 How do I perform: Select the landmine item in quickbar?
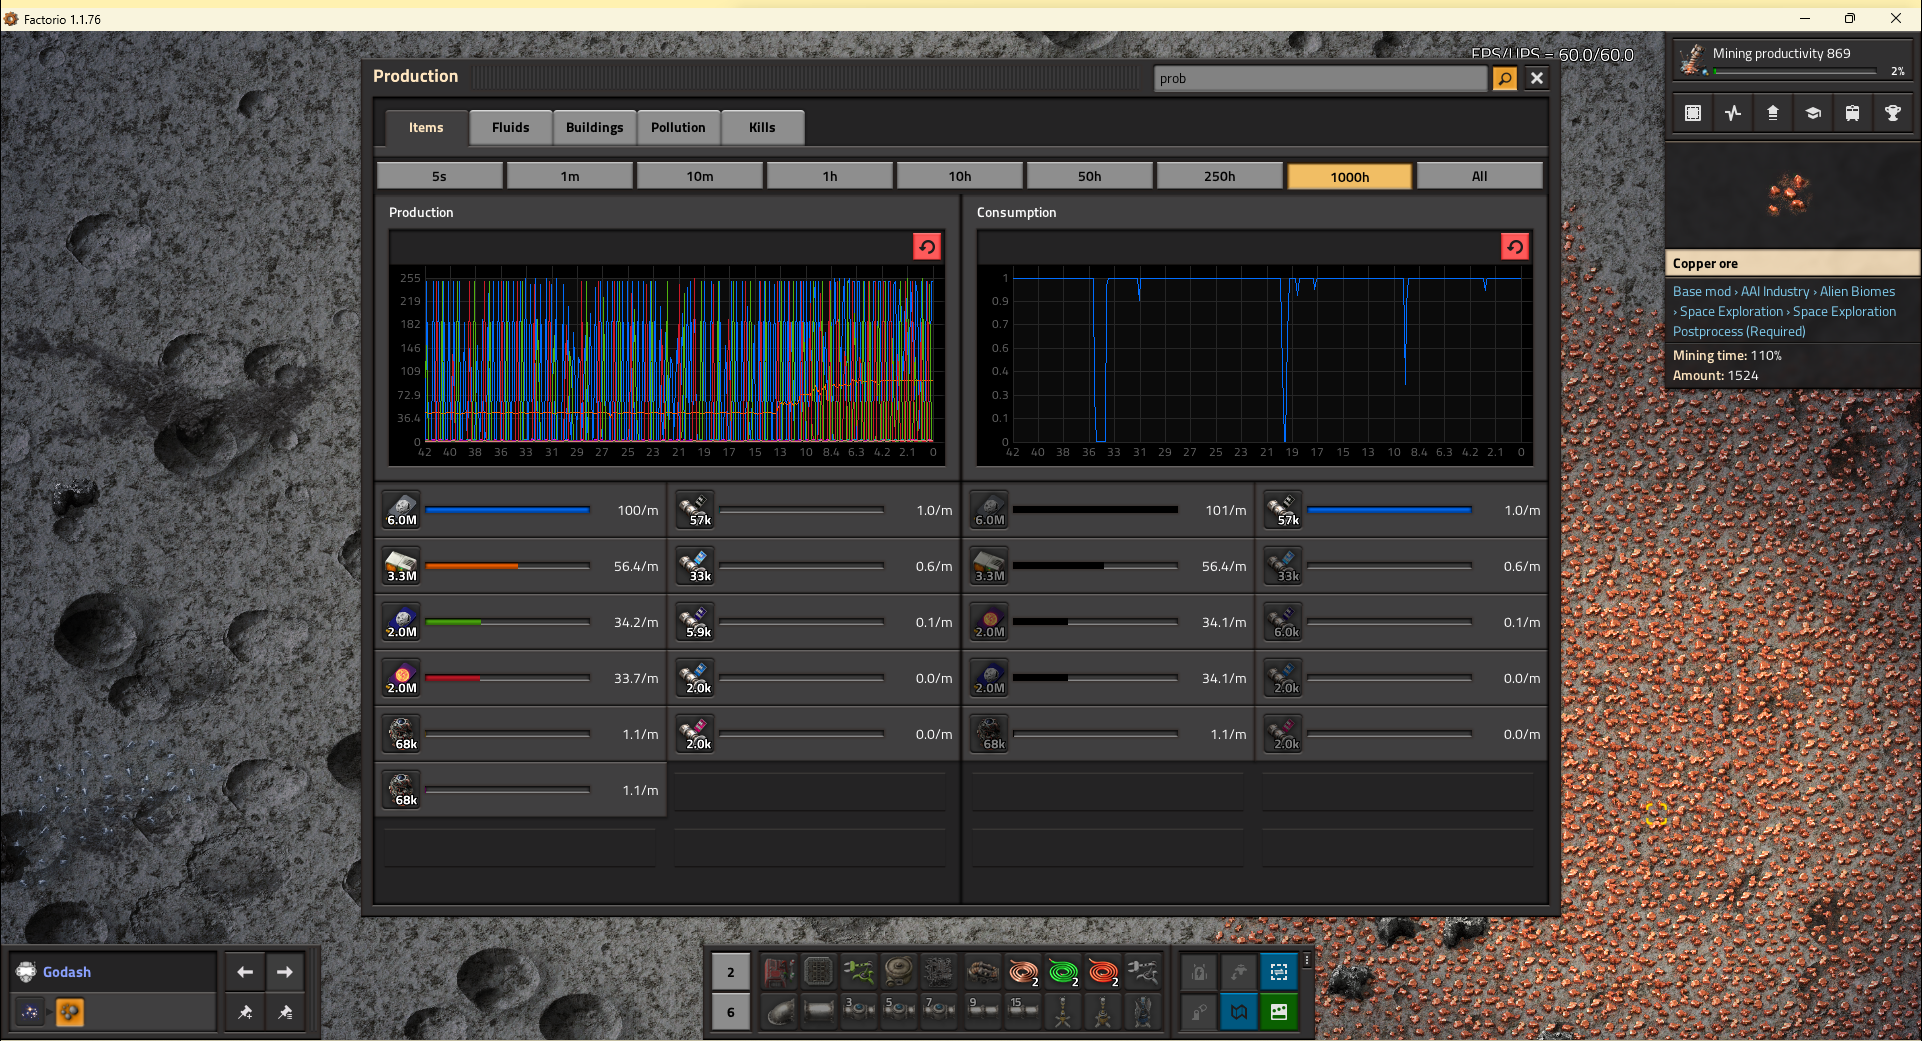pyautogui.click(x=899, y=971)
